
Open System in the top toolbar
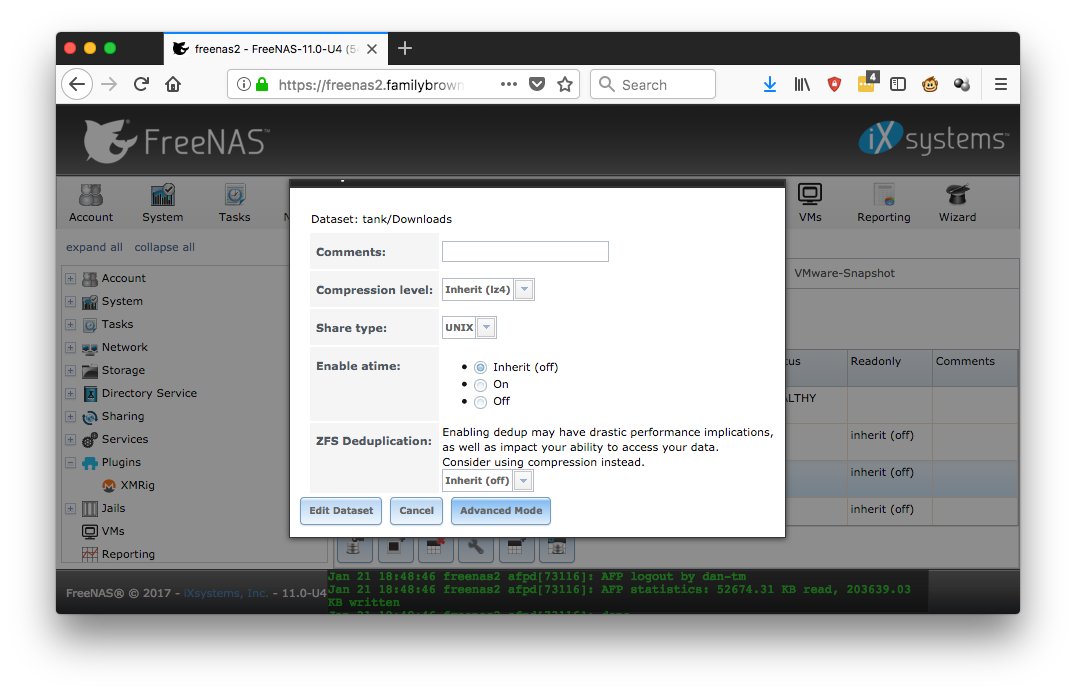163,203
